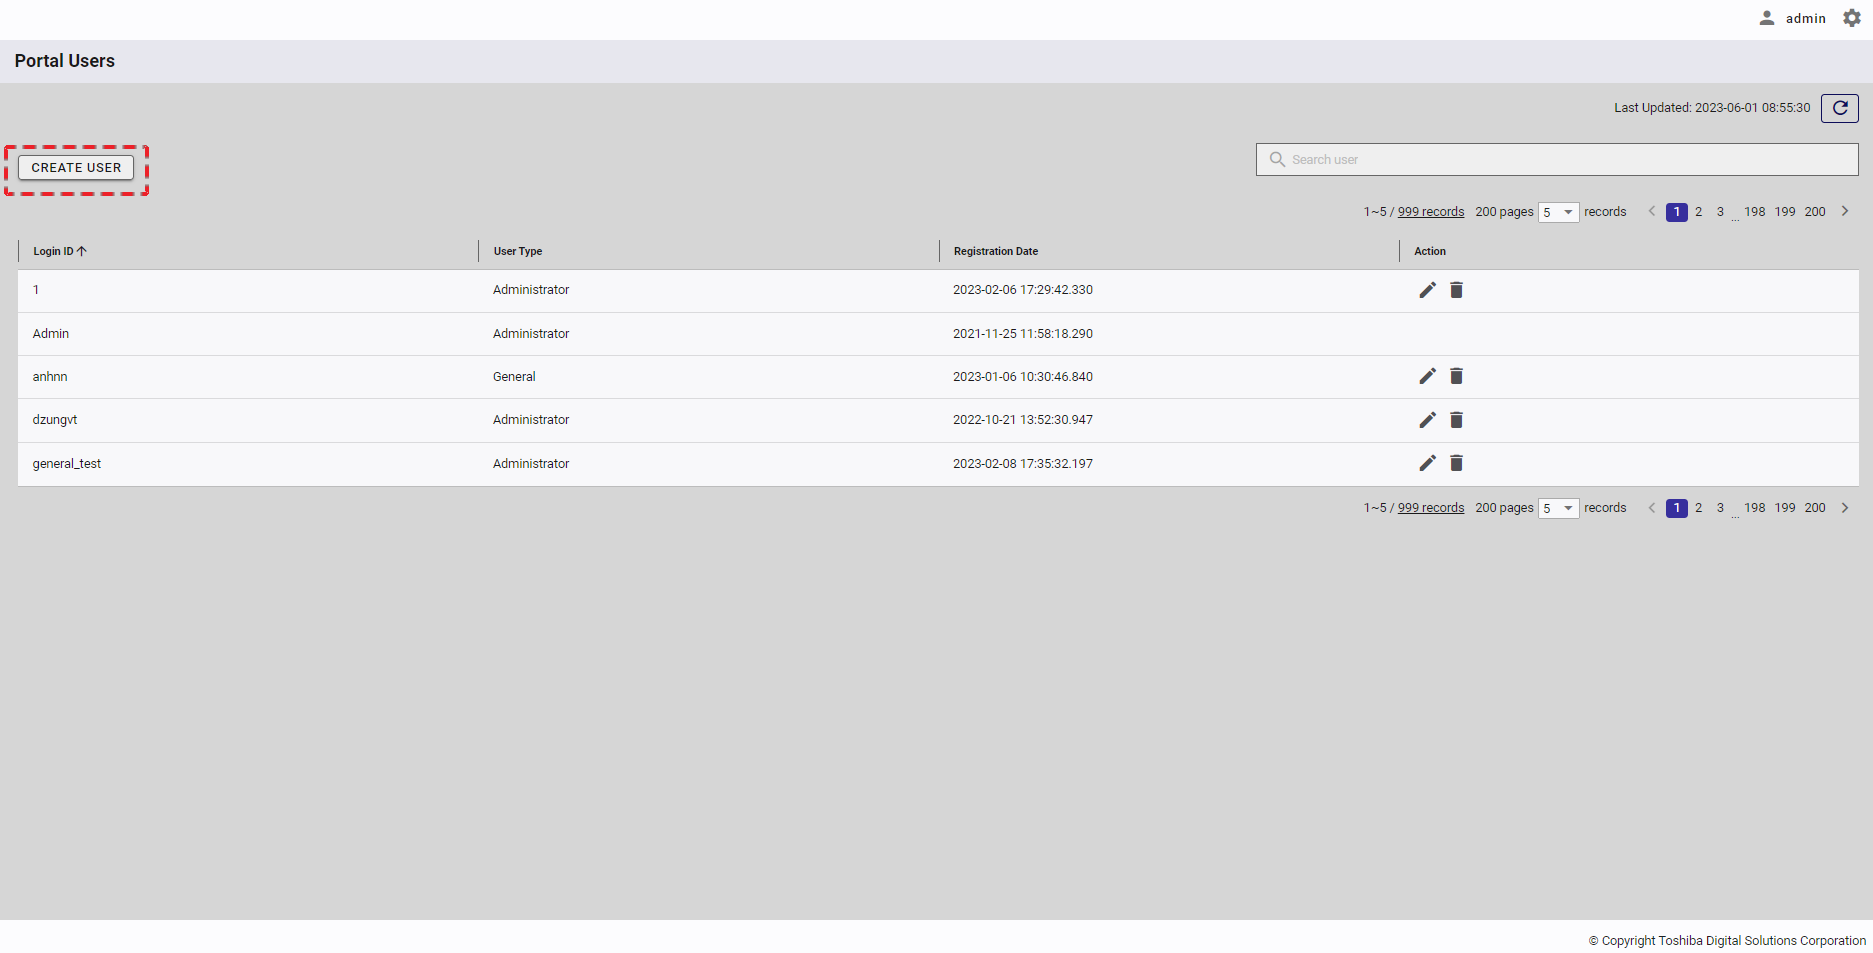
Task: Go to page 2 in top pagination
Action: point(1698,212)
